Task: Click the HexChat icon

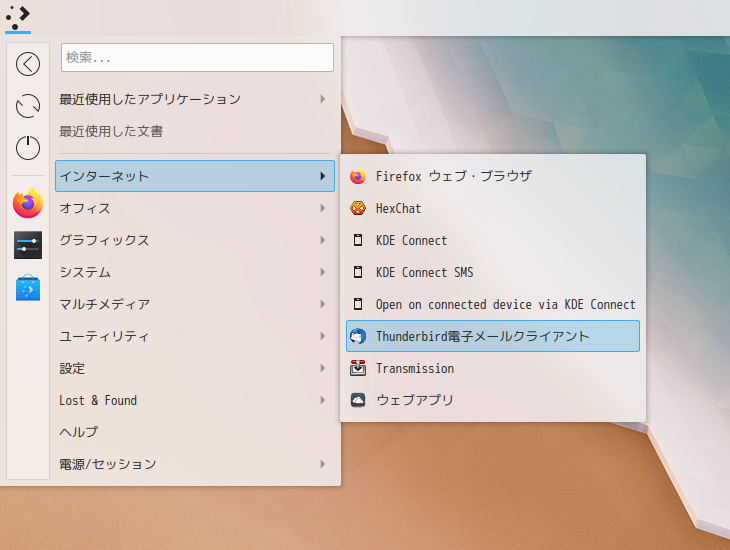Action: pyautogui.click(x=358, y=208)
